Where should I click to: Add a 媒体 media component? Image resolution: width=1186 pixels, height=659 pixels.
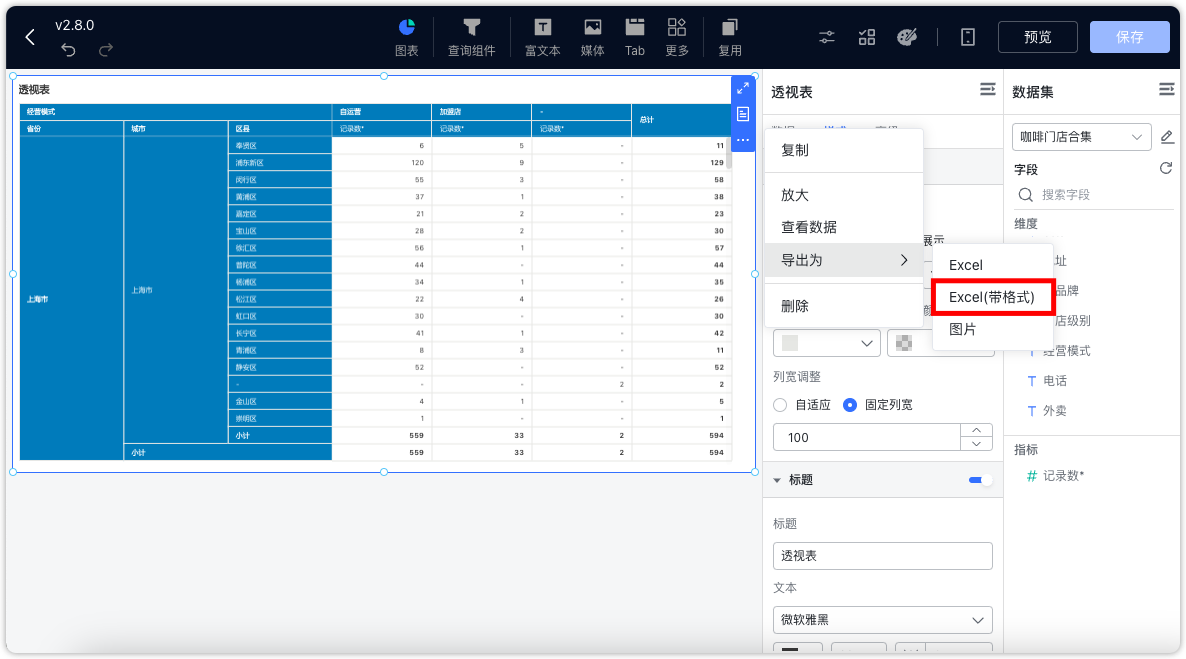pos(592,36)
